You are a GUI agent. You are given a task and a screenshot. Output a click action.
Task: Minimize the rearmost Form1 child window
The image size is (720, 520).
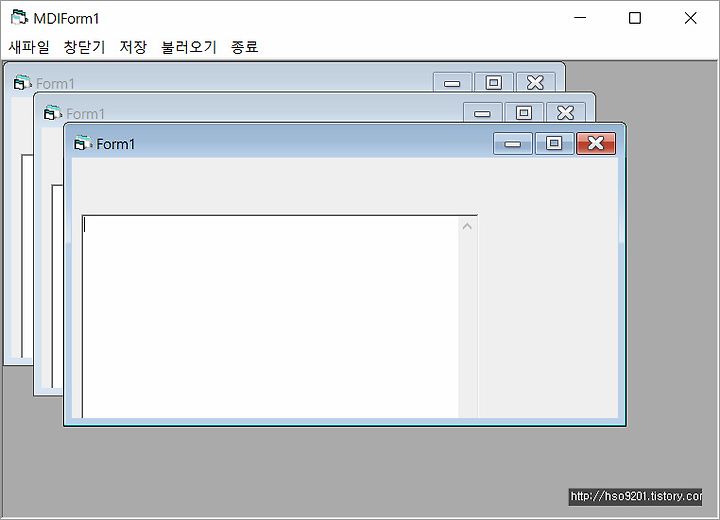click(452, 82)
